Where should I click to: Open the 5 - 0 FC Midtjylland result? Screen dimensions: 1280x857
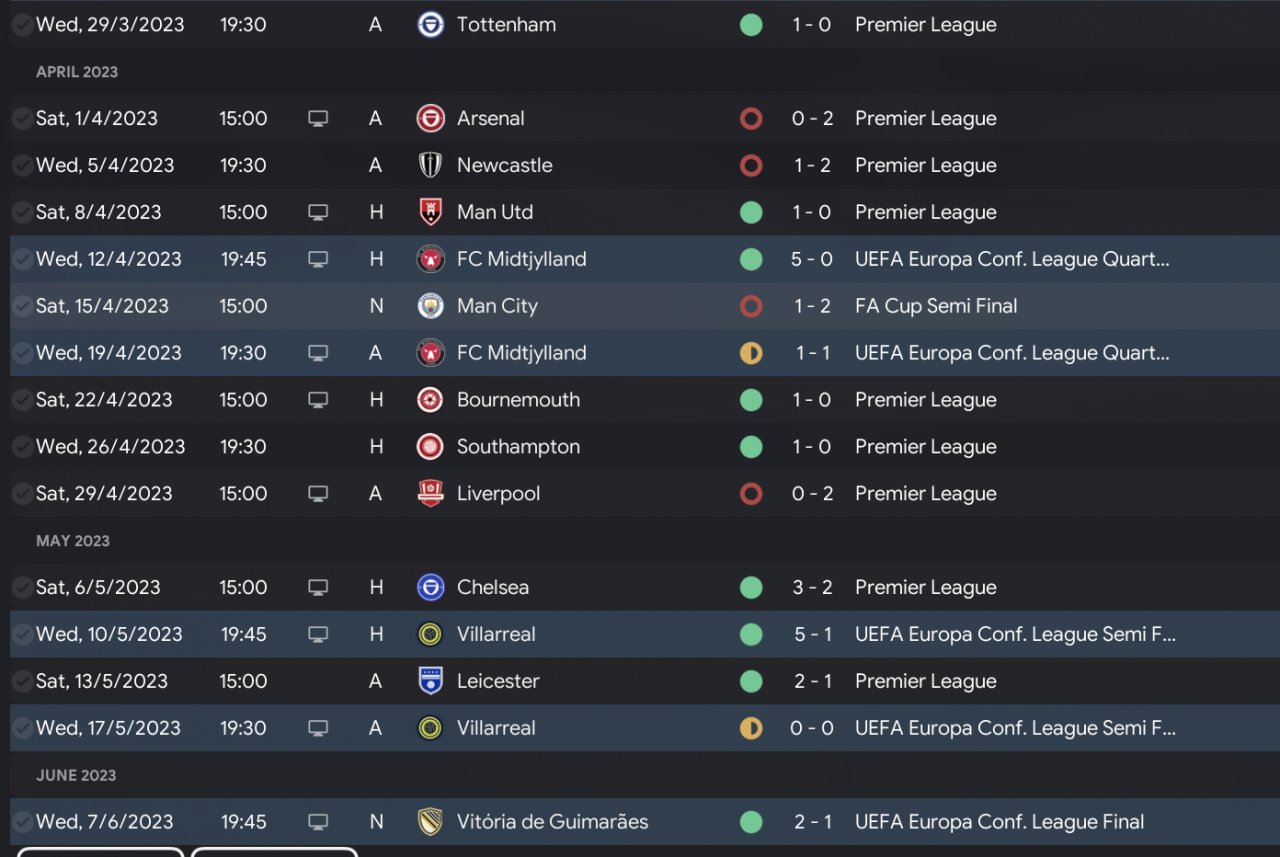(x=812, y=259)
